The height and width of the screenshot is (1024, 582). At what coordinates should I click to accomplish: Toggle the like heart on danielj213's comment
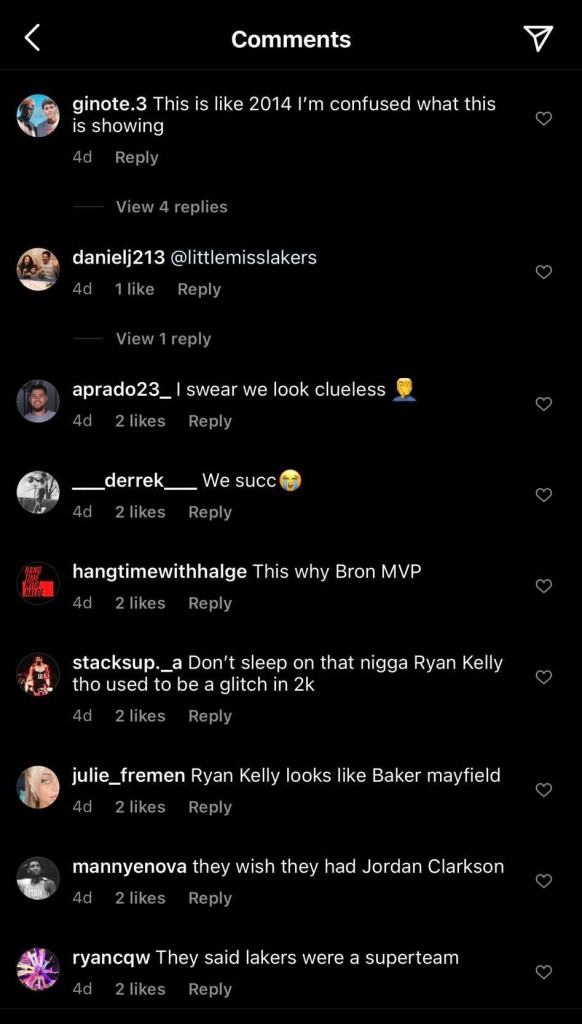click(x=544, y=271)
